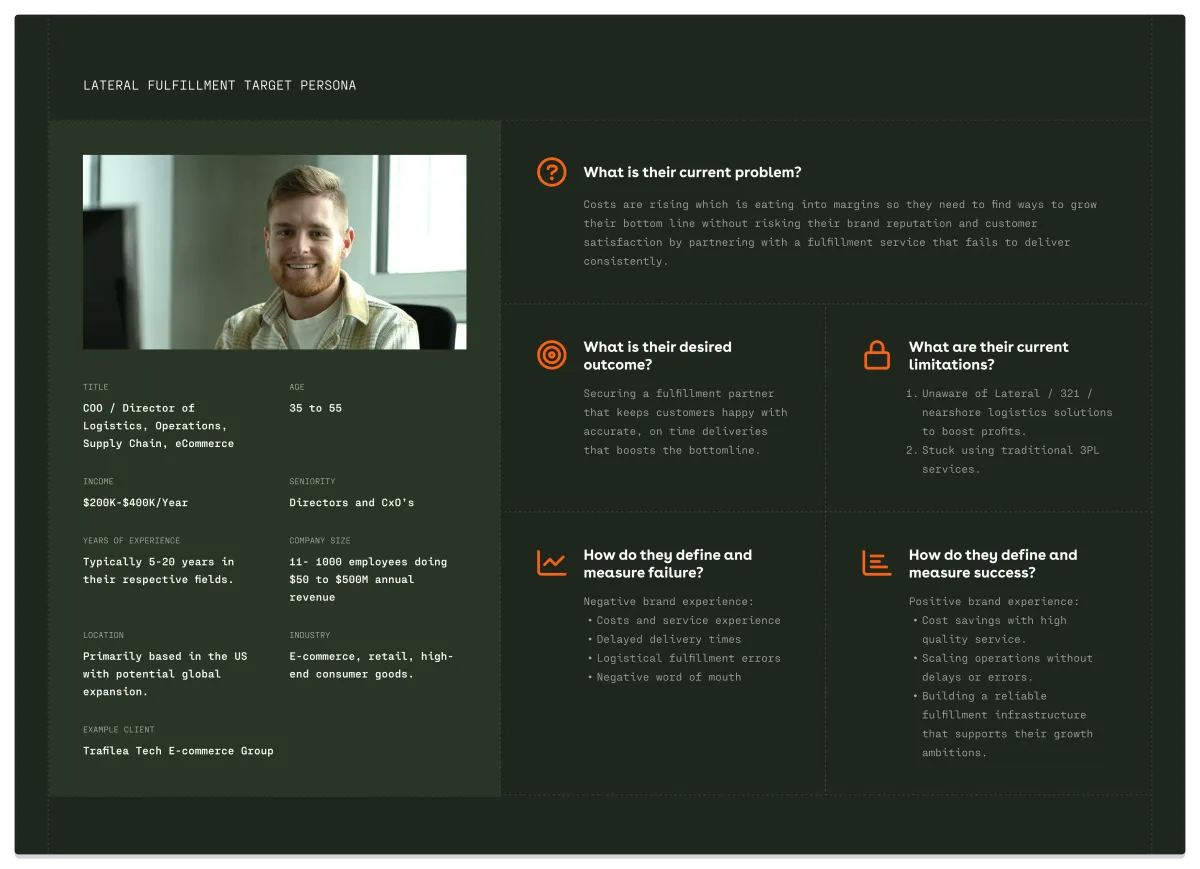Click the bar list icon beside measure success
The width and height of the screenshot is (1200, 869).
pos(877,563)
